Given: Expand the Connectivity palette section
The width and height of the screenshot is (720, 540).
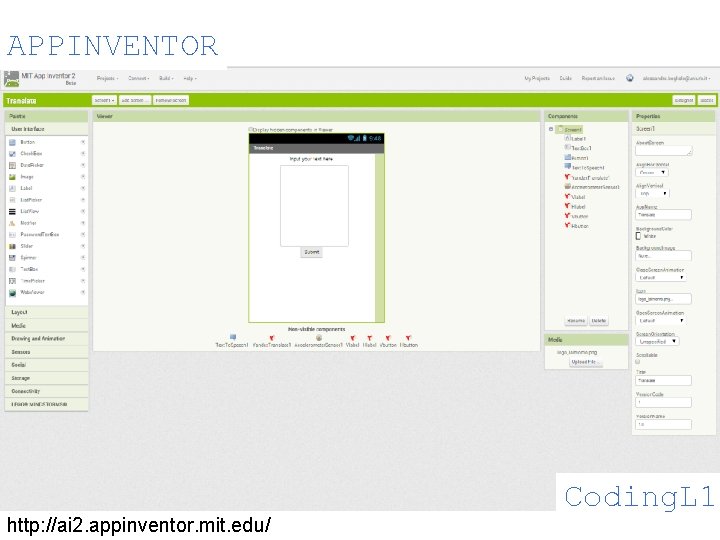Looking at the screenshot, I should pyautogui.click(x=46, y=391).
